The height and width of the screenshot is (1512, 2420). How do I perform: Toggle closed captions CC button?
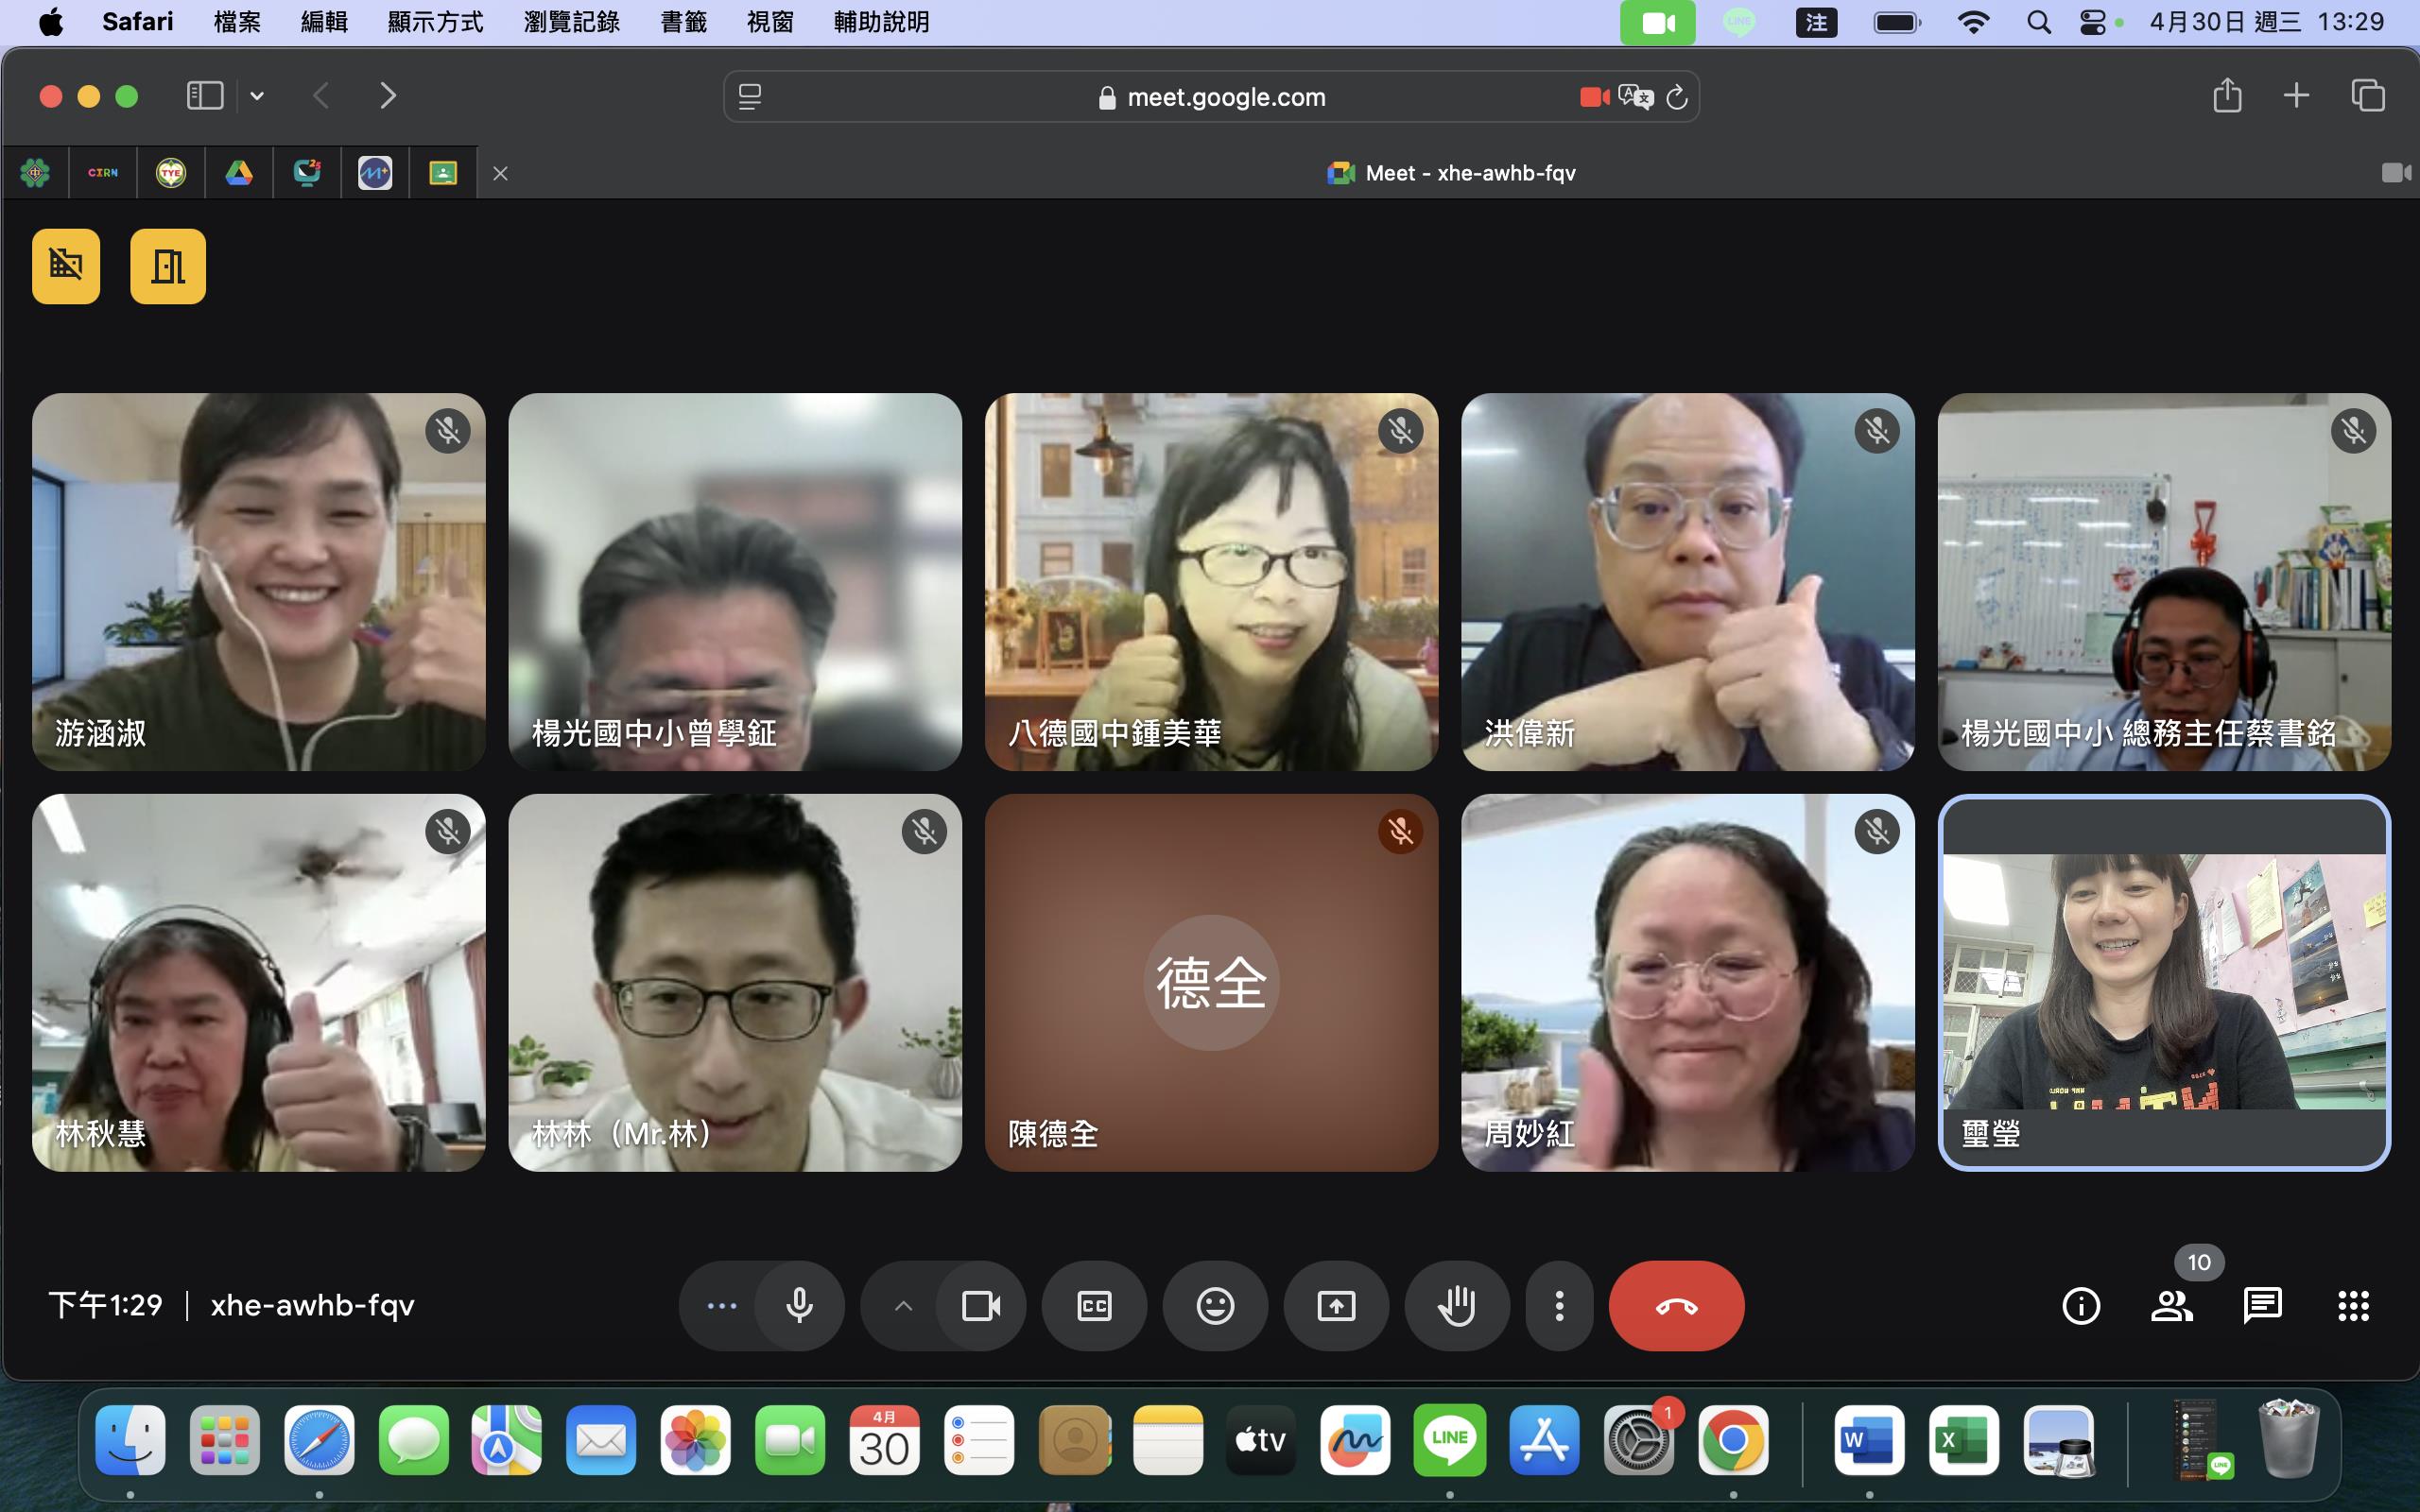(1094, 1305)
